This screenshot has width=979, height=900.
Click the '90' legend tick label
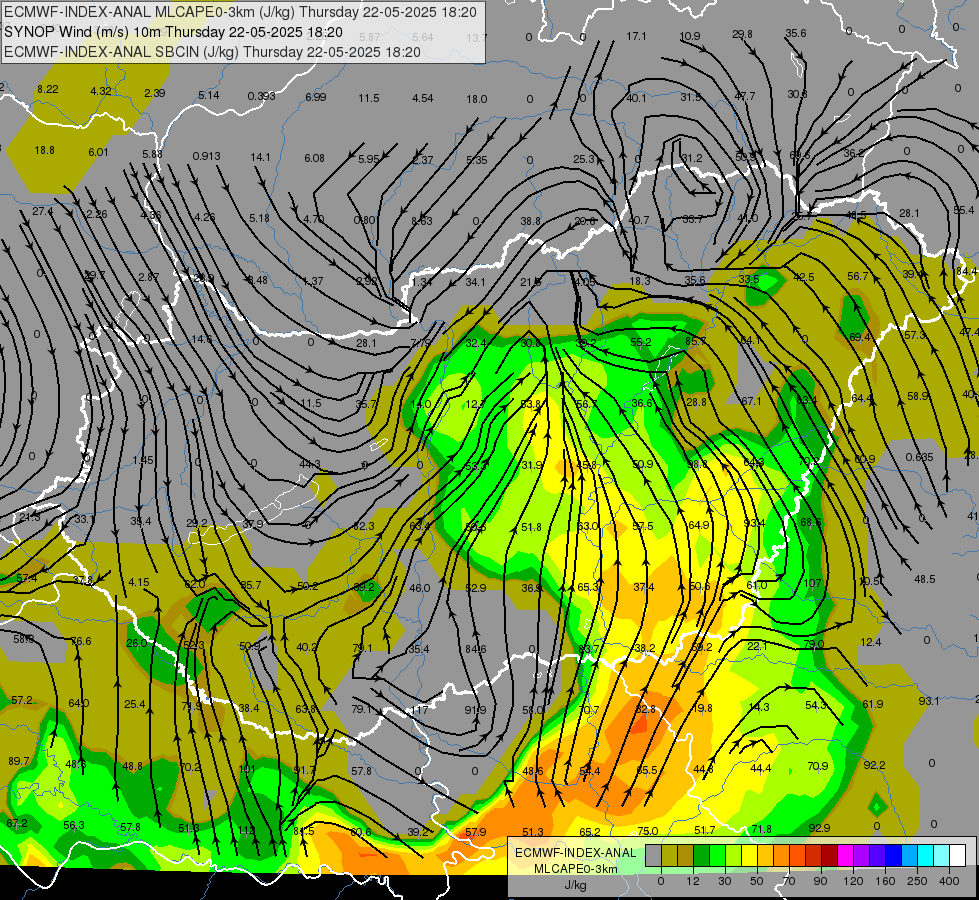[821, 881]
